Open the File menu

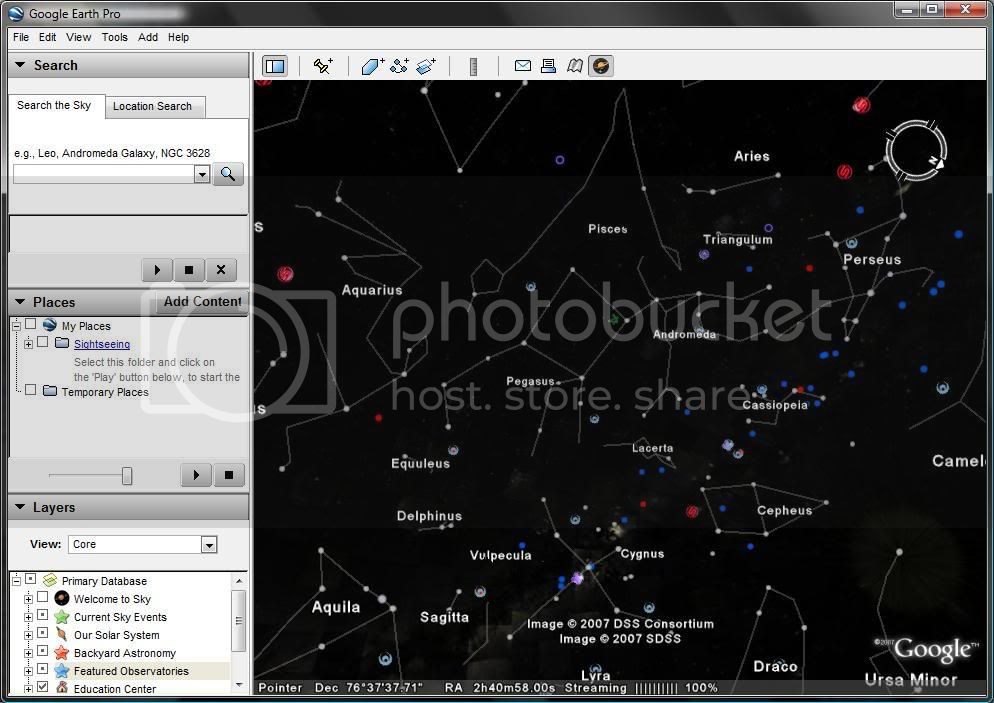pyautogui.click(x=21, y=37)
